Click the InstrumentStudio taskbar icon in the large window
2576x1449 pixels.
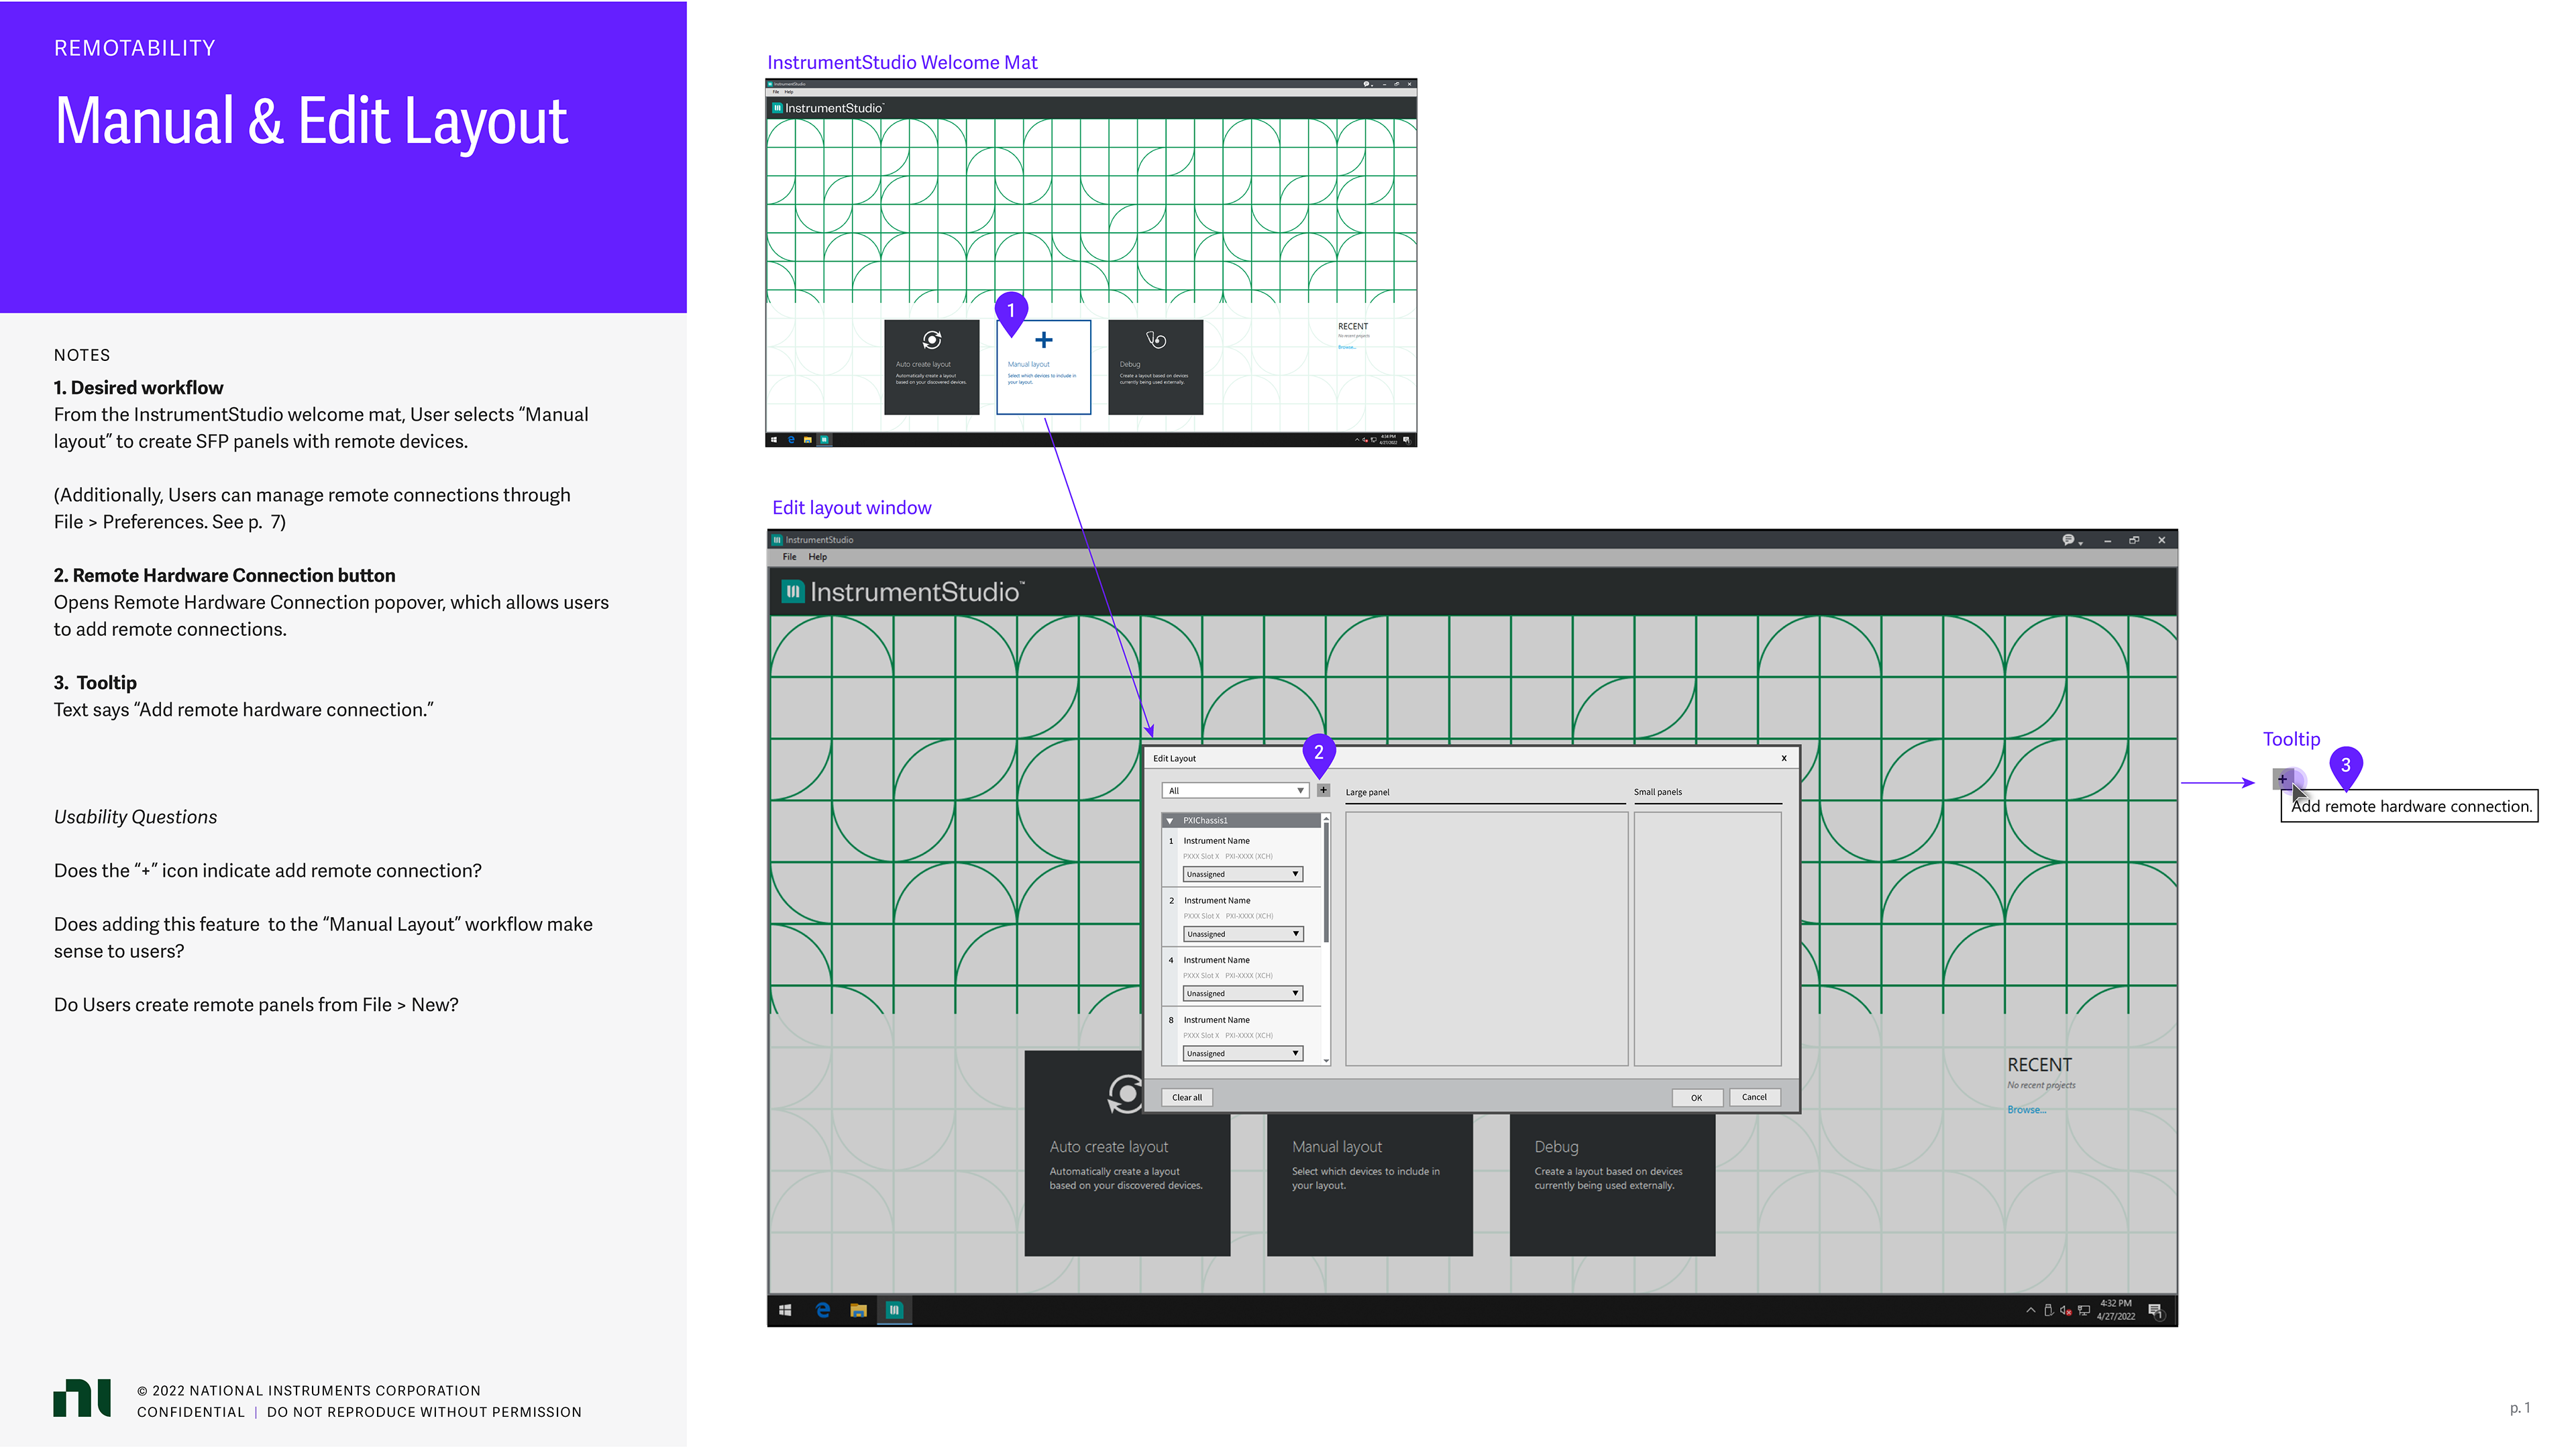click(894, 1310)
